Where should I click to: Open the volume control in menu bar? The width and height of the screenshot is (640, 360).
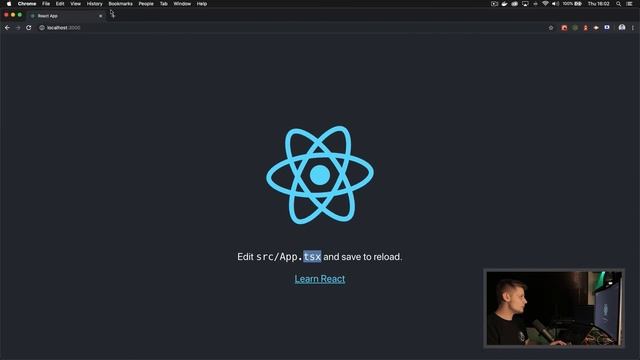555,4
